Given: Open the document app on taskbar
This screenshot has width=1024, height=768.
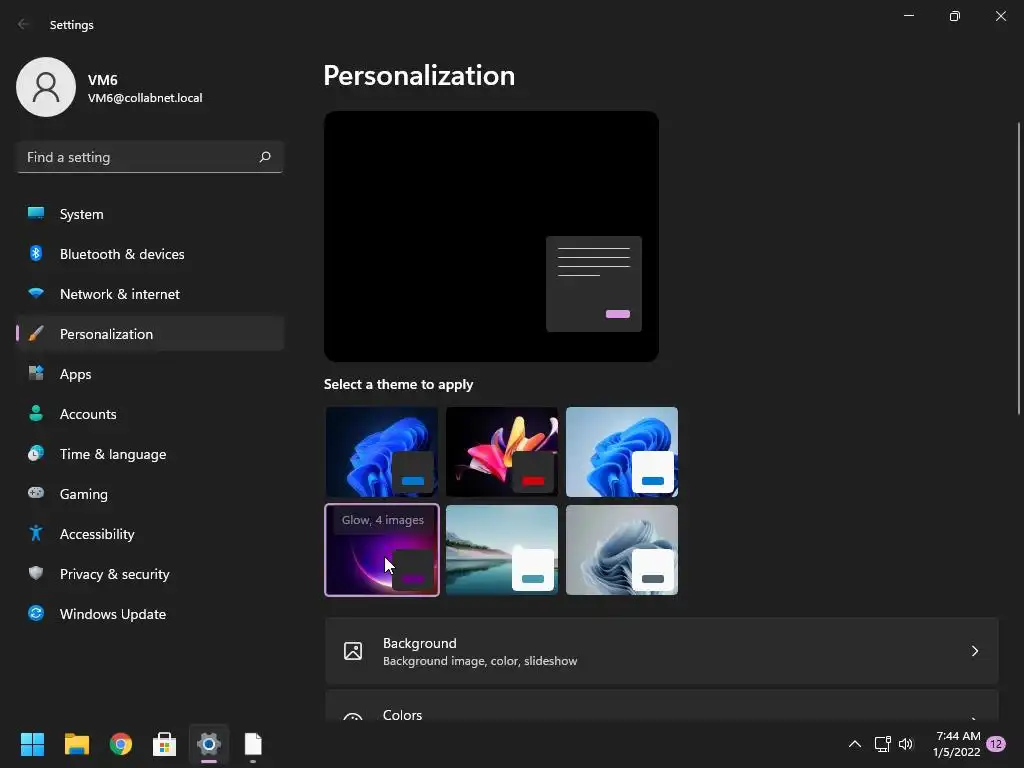Looking at the screenshot, I should 253,744.
